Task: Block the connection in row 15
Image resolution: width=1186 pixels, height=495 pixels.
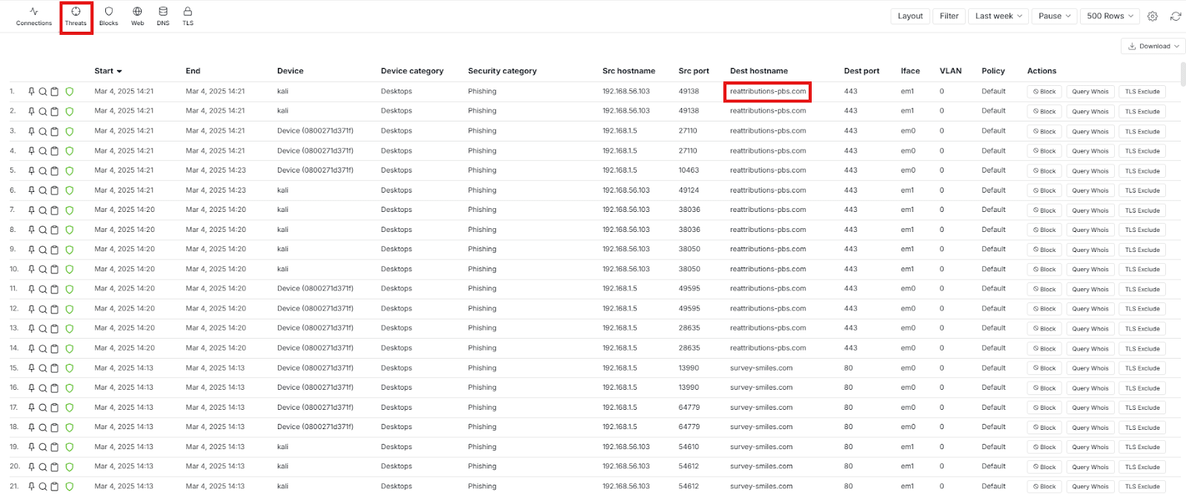Action: pos(1045,368)
